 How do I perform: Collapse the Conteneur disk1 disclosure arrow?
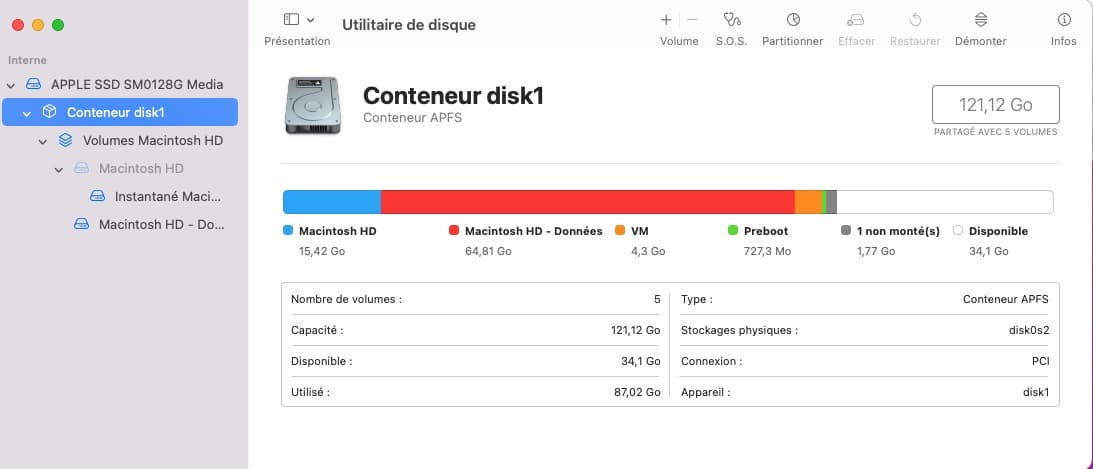tap(27, 113)
